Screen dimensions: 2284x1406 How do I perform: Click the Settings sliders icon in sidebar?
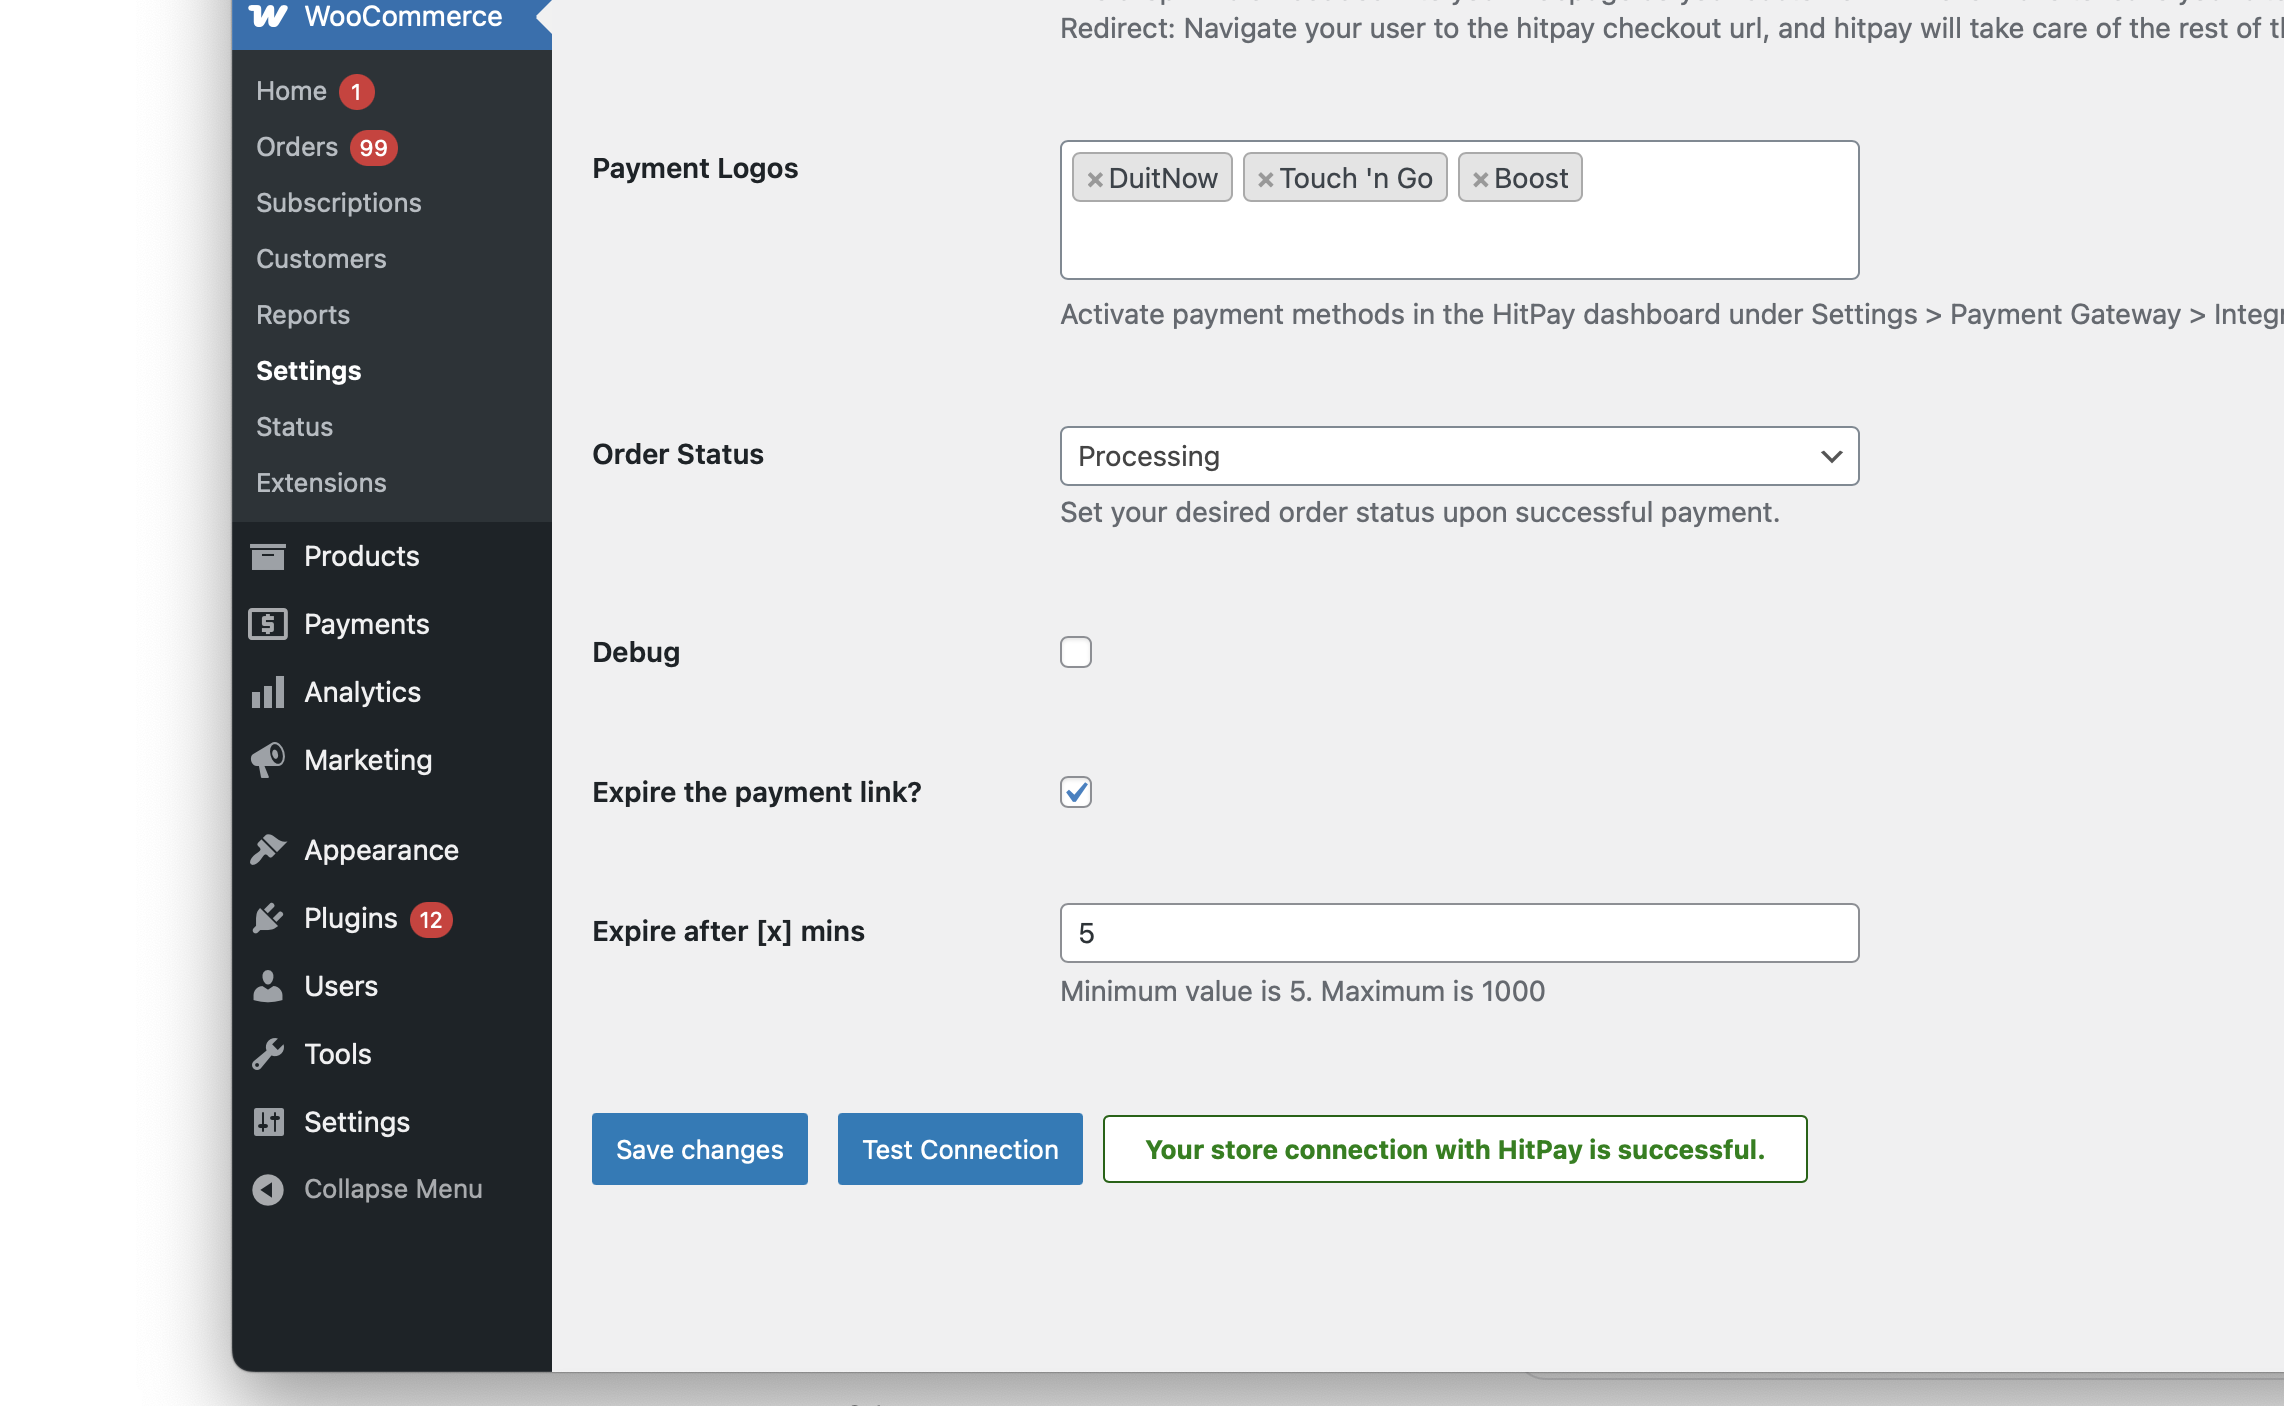268,1122
